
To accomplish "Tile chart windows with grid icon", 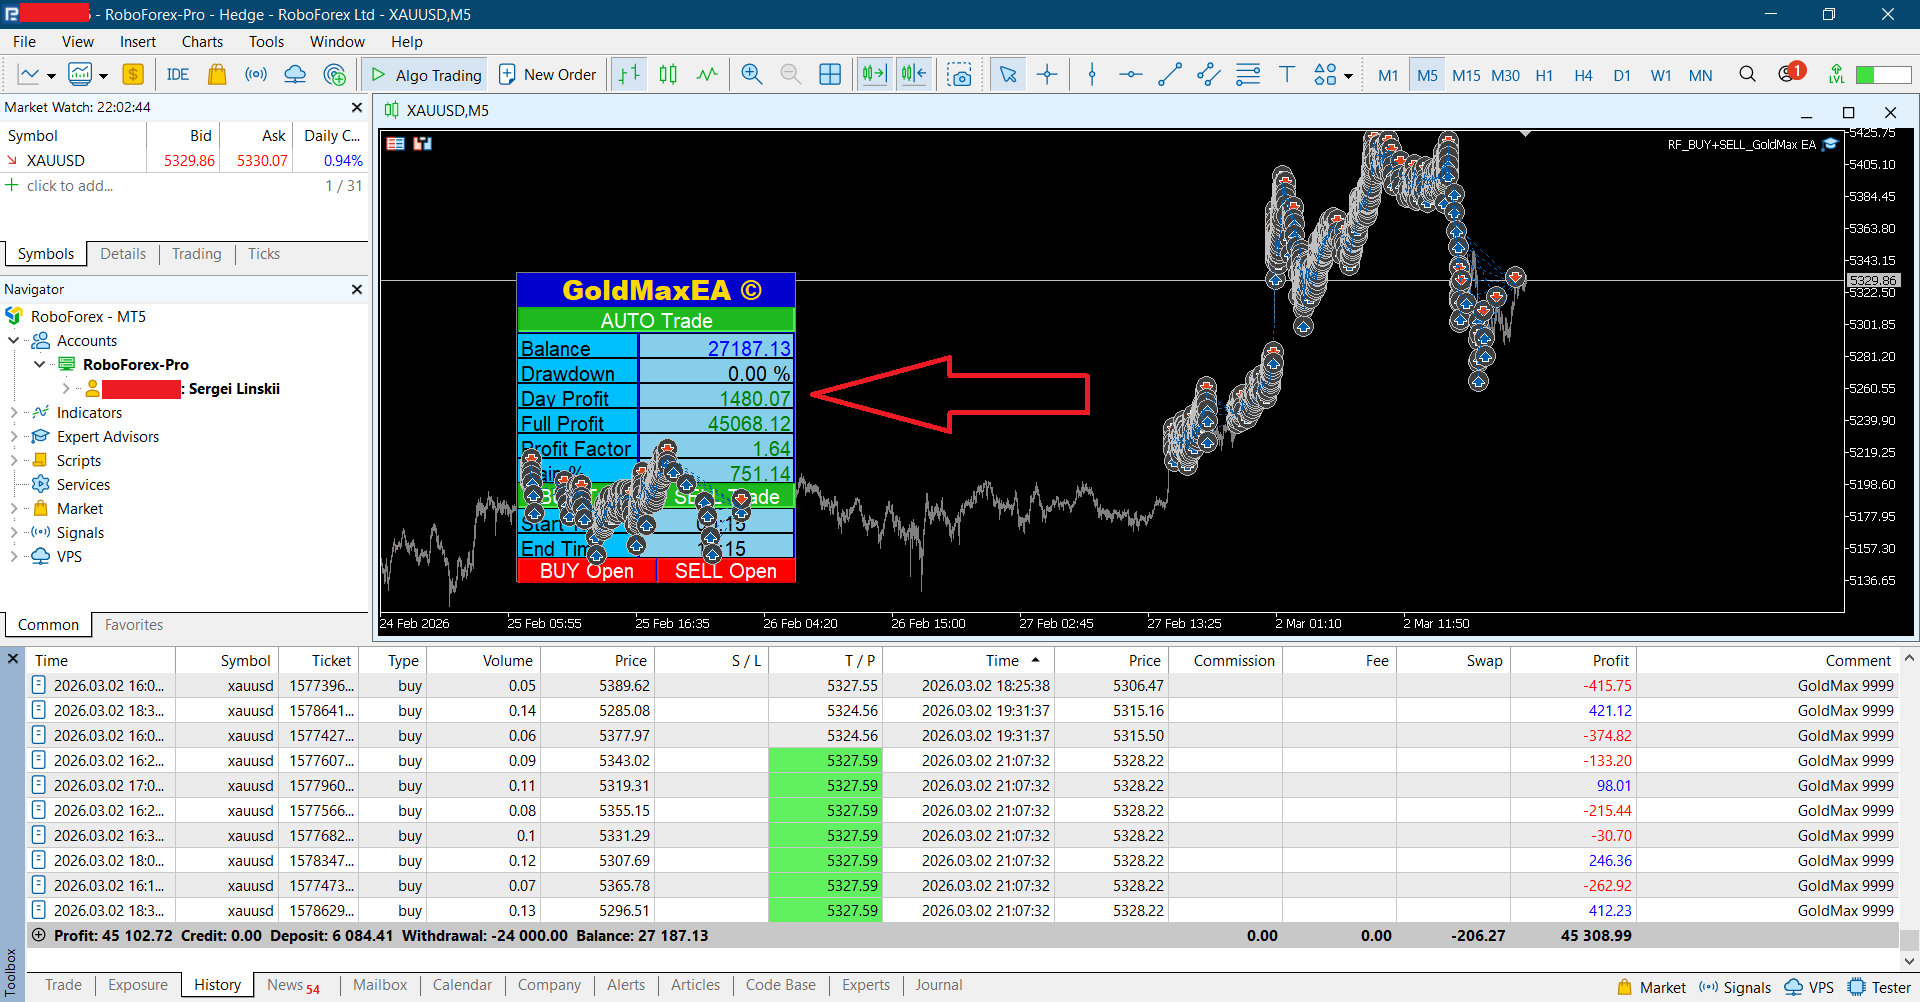I will (x=830, y=75).
